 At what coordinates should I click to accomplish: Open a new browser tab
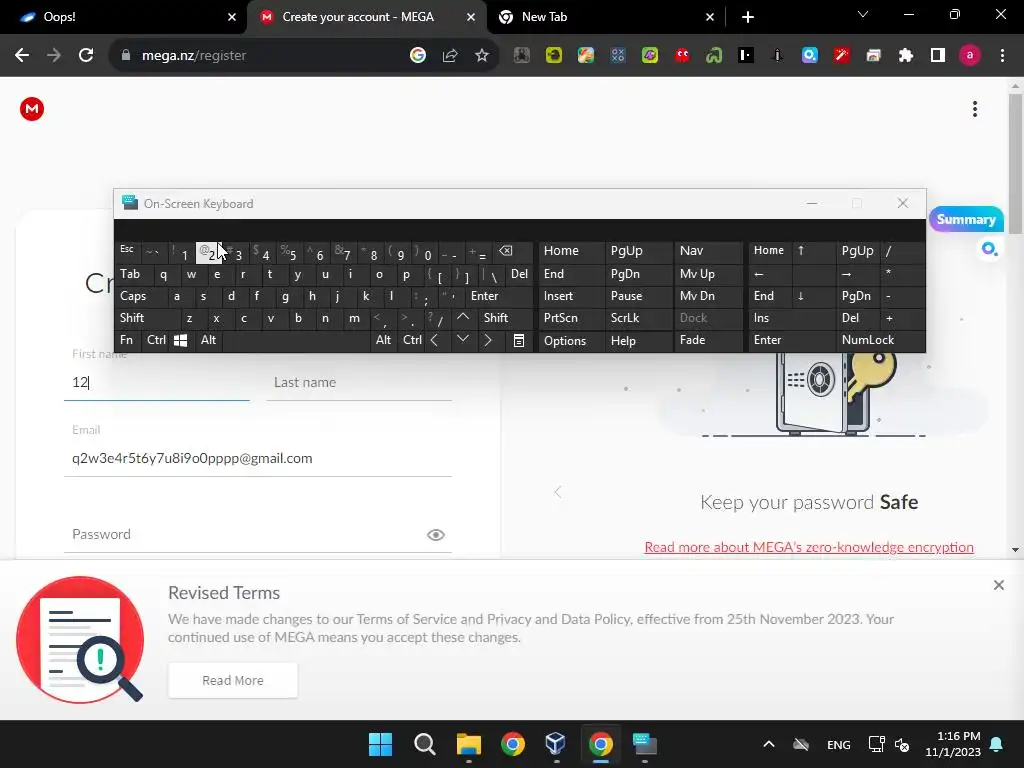(x=748, y=17)
